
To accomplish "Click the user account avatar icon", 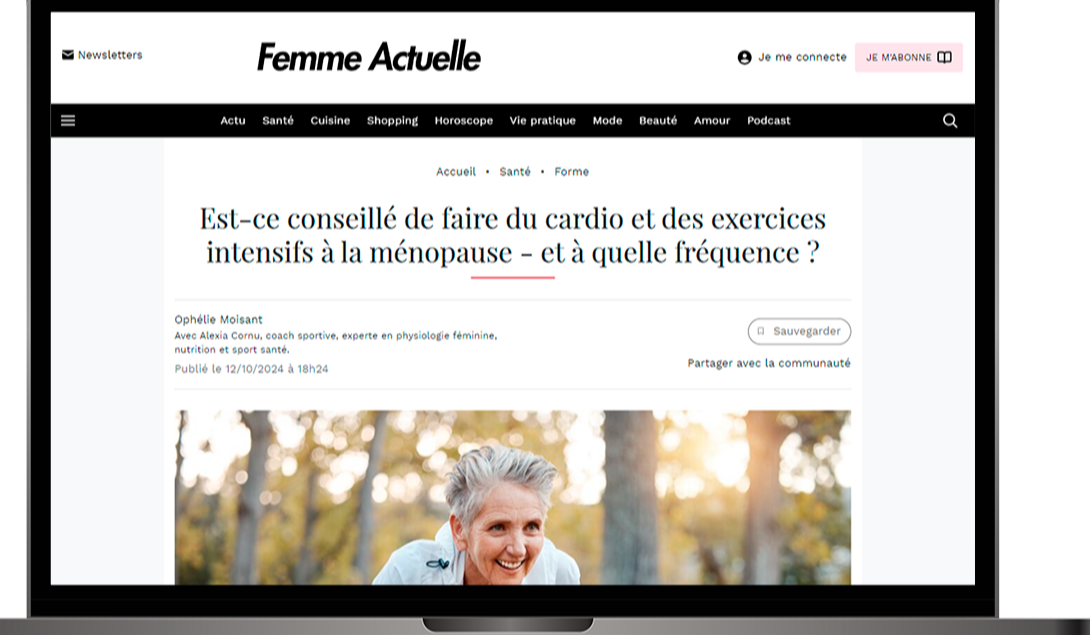I will [745, 58].
